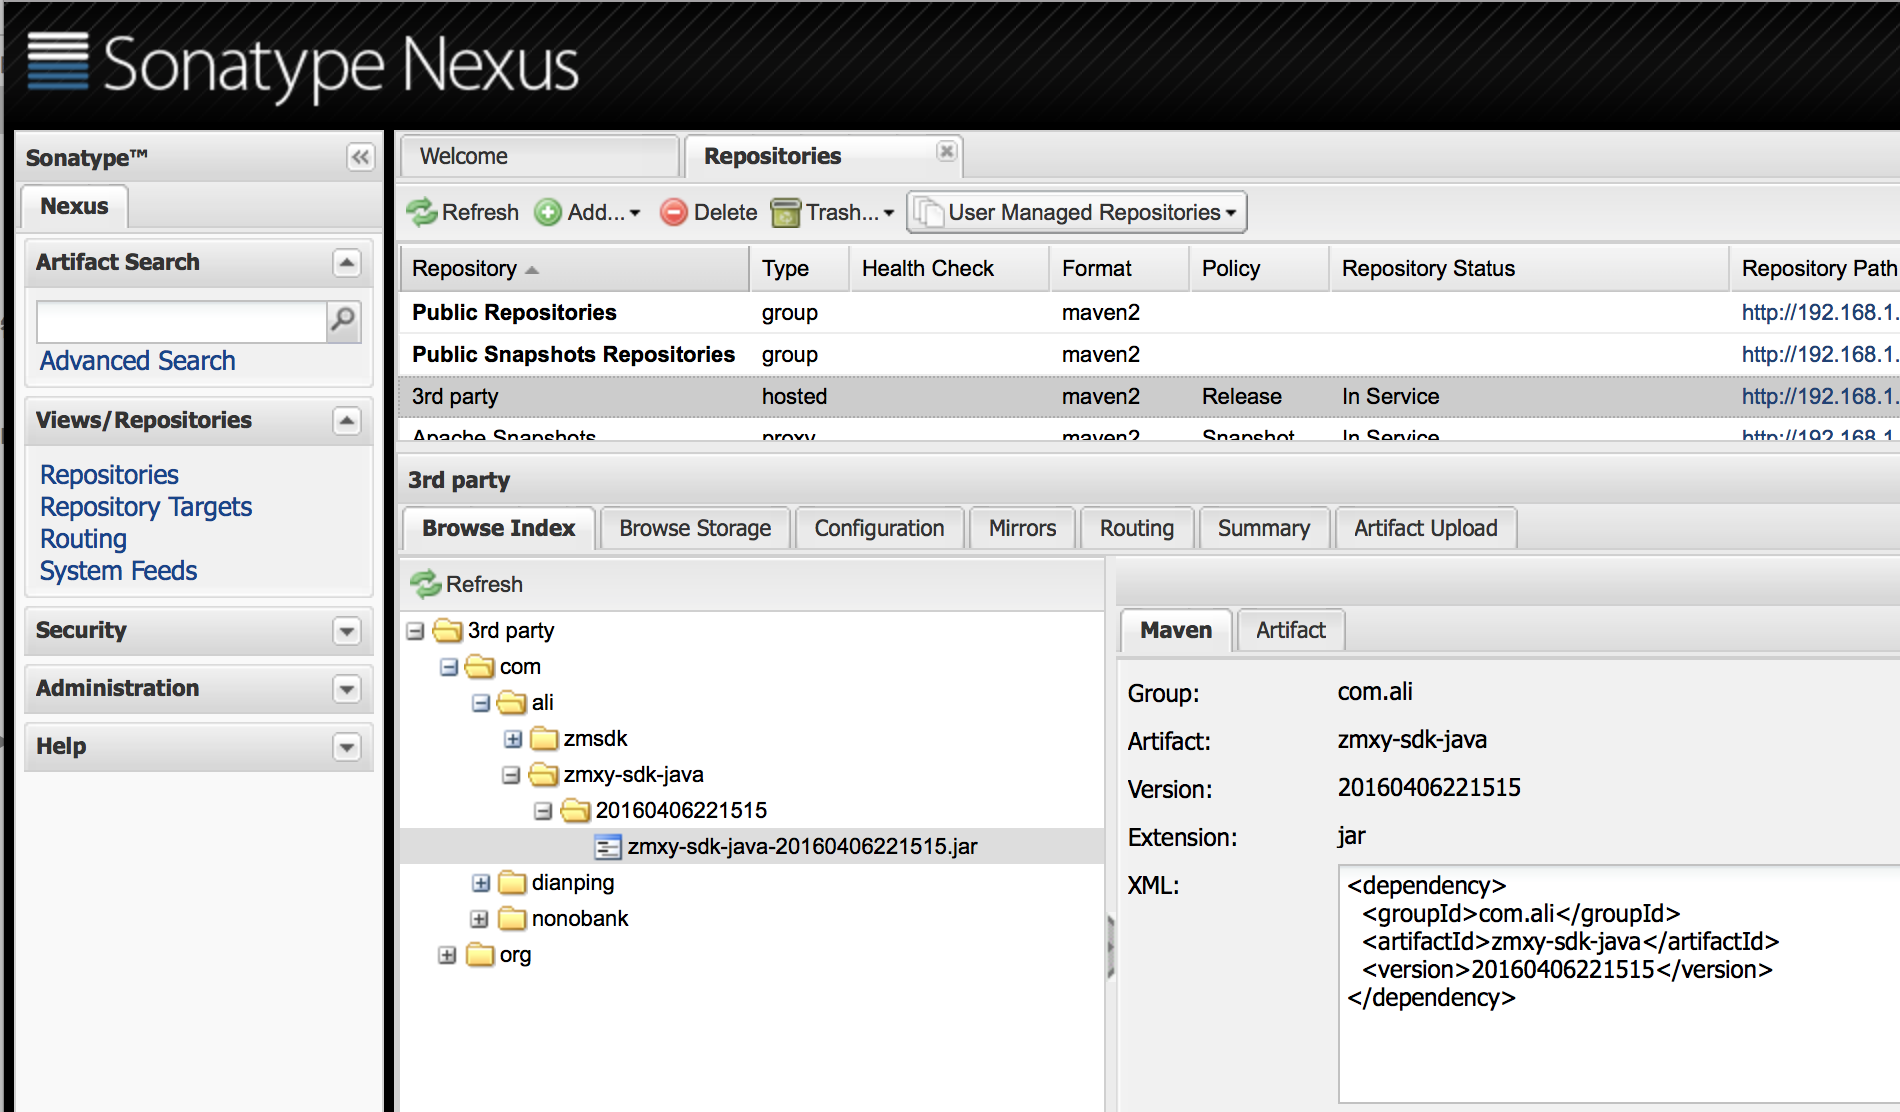Expand the zmsdk folder node
Image resolution: width=1900 pixels, height=1112 pixels.
[x=512, y=739]
